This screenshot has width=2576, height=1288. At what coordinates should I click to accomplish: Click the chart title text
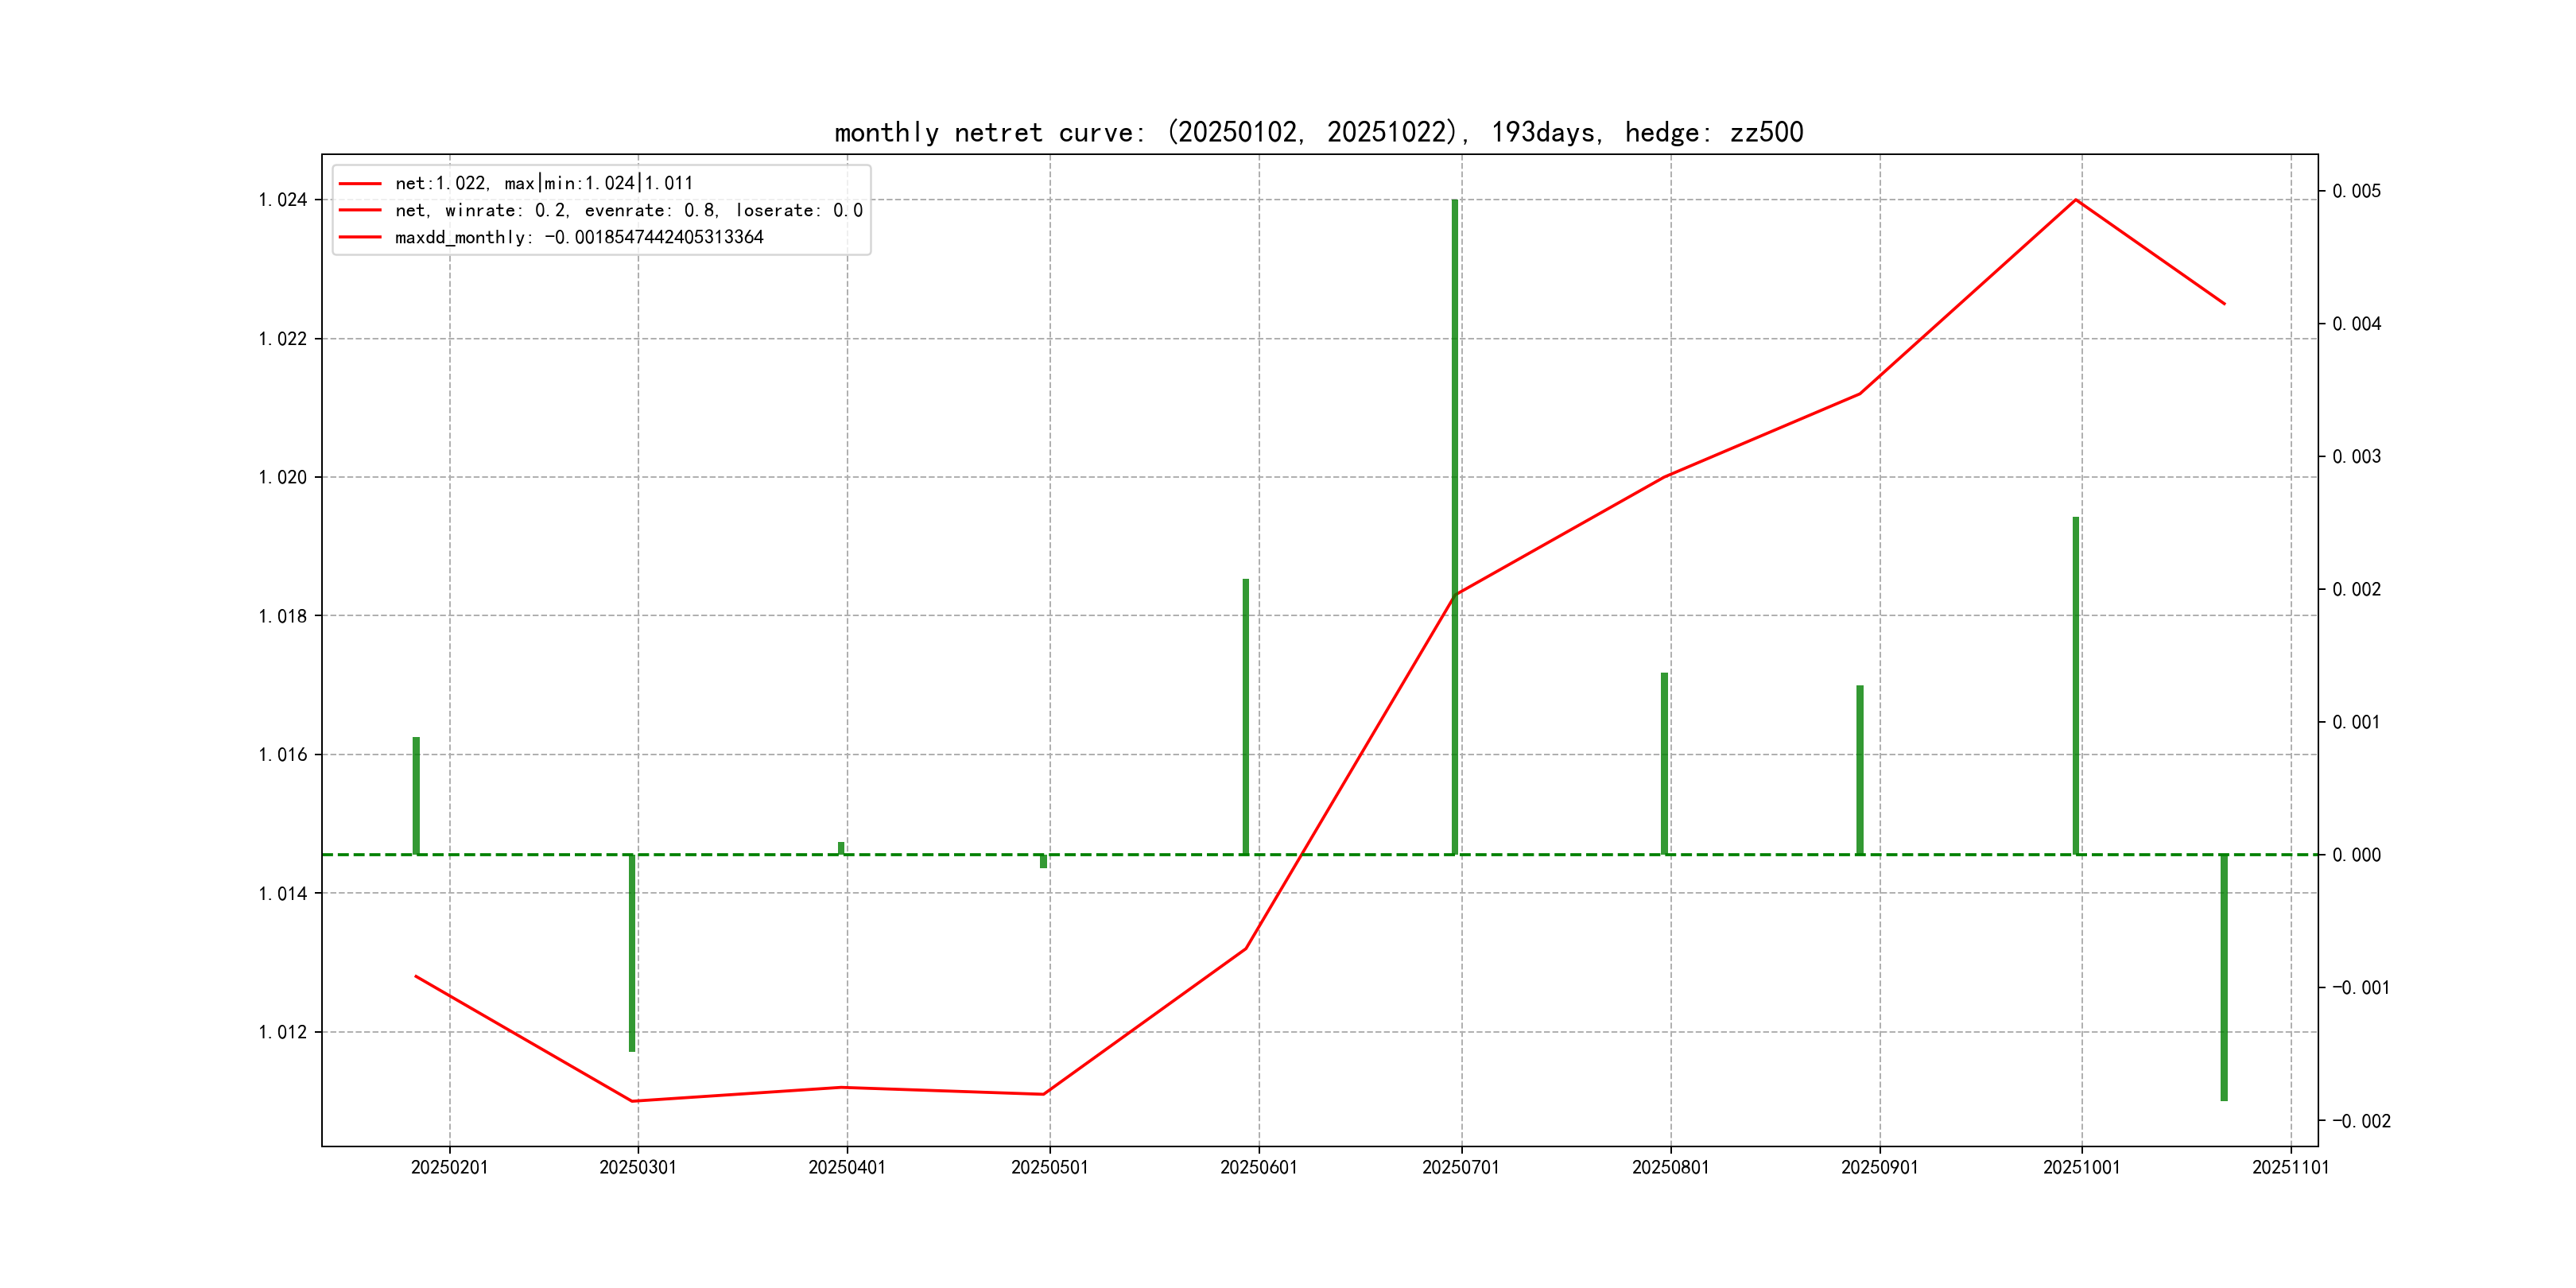click(x=1318, y=132)
